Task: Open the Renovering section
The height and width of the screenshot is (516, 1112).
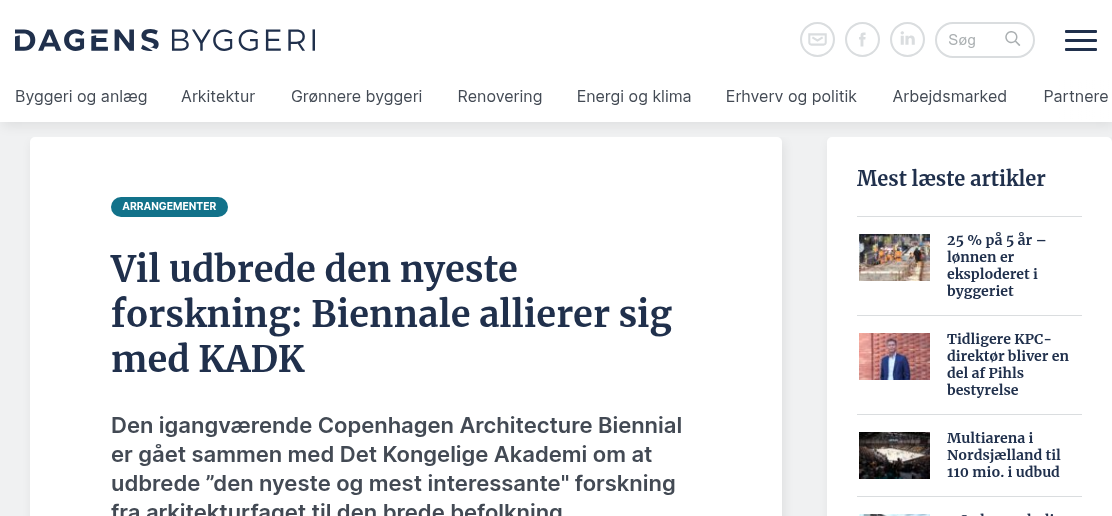Action: point(499,96)
